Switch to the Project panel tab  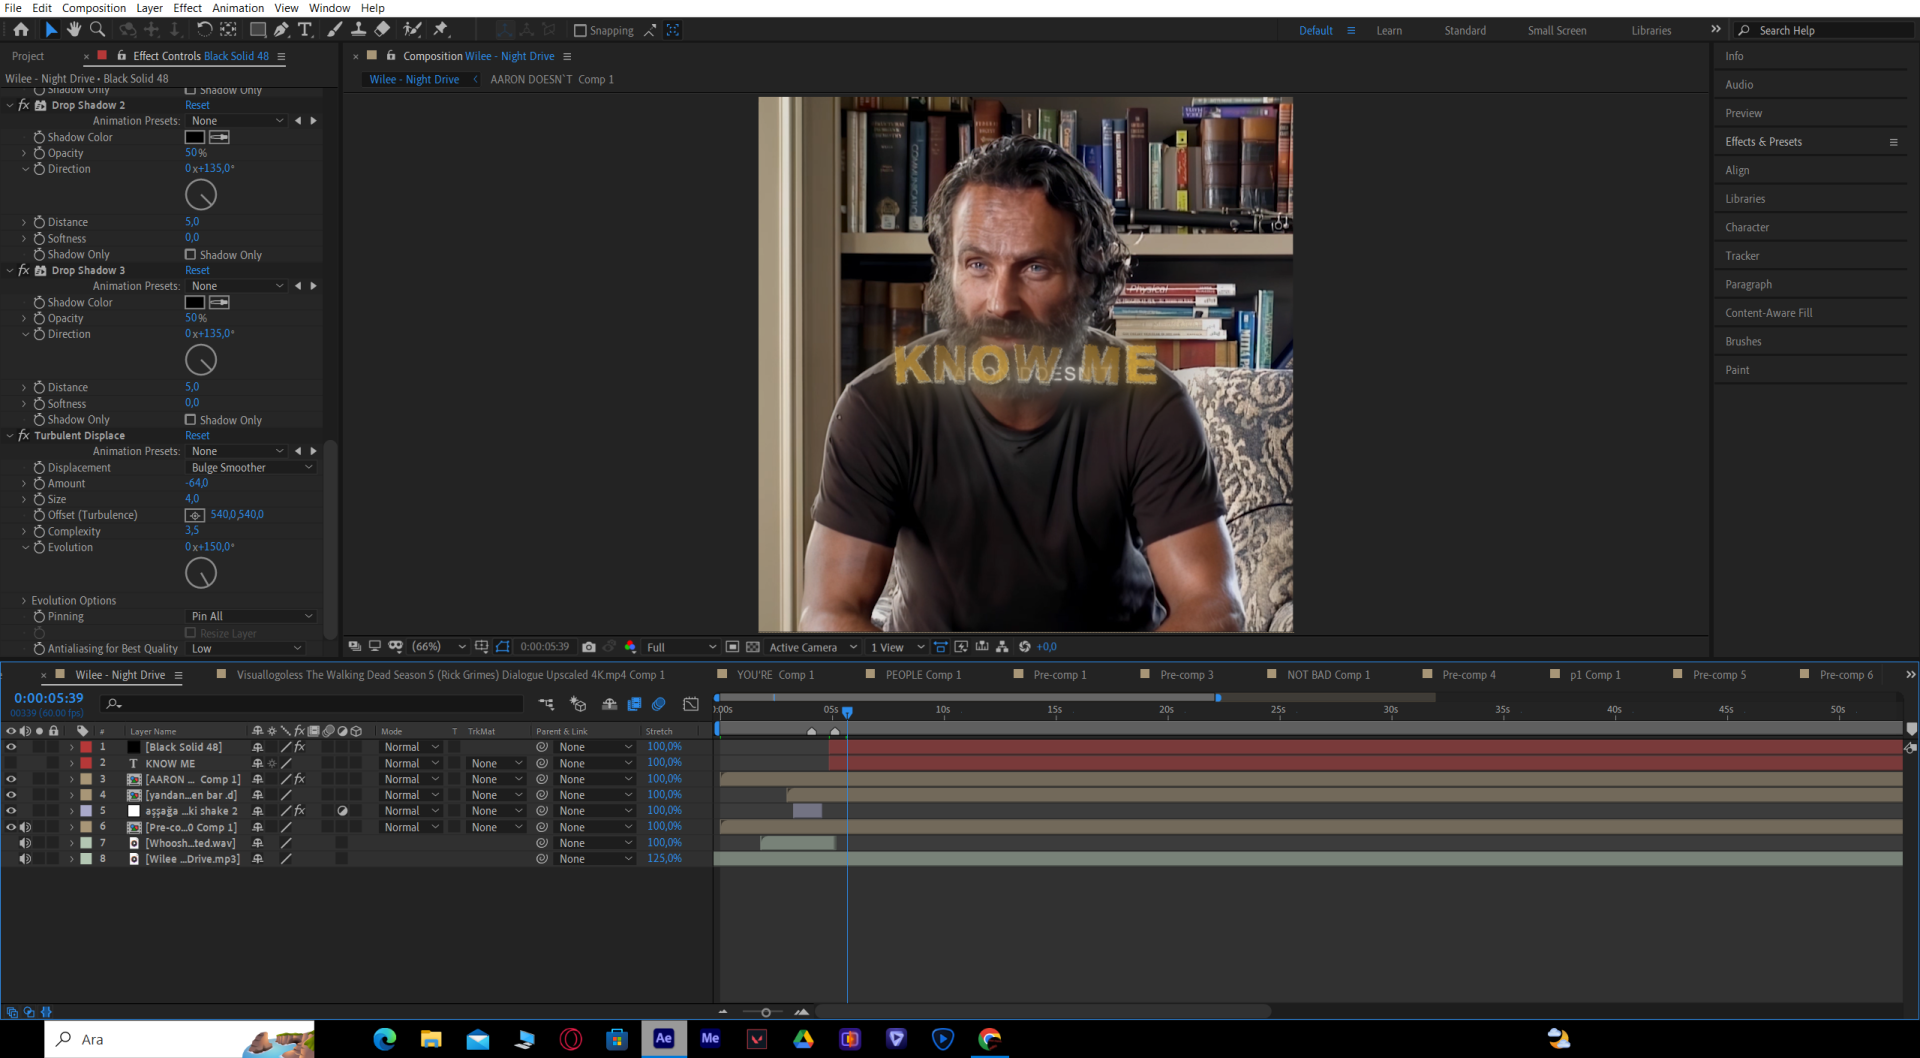[x=28, y=56]
